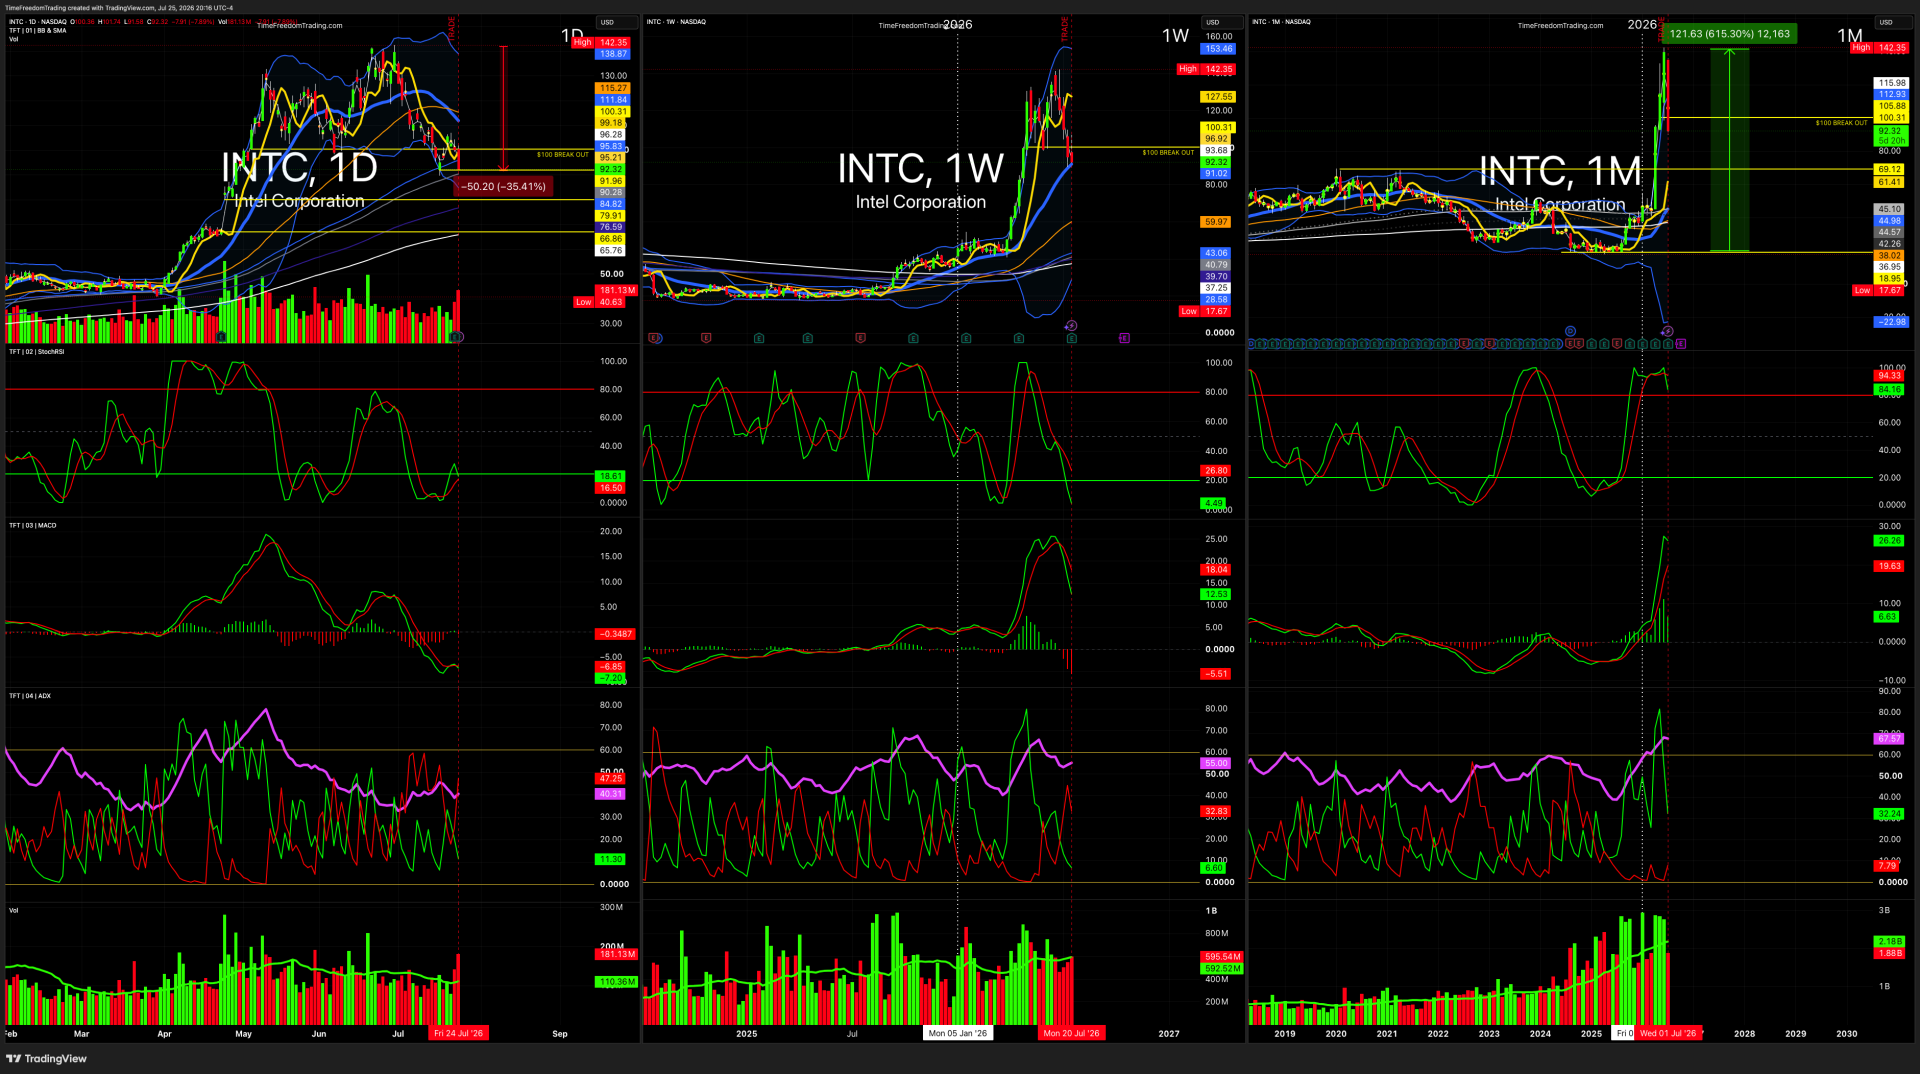Click the 'Low 17.67' label on weekly chart
1920x1074 pixels.
pos(1205,312)
